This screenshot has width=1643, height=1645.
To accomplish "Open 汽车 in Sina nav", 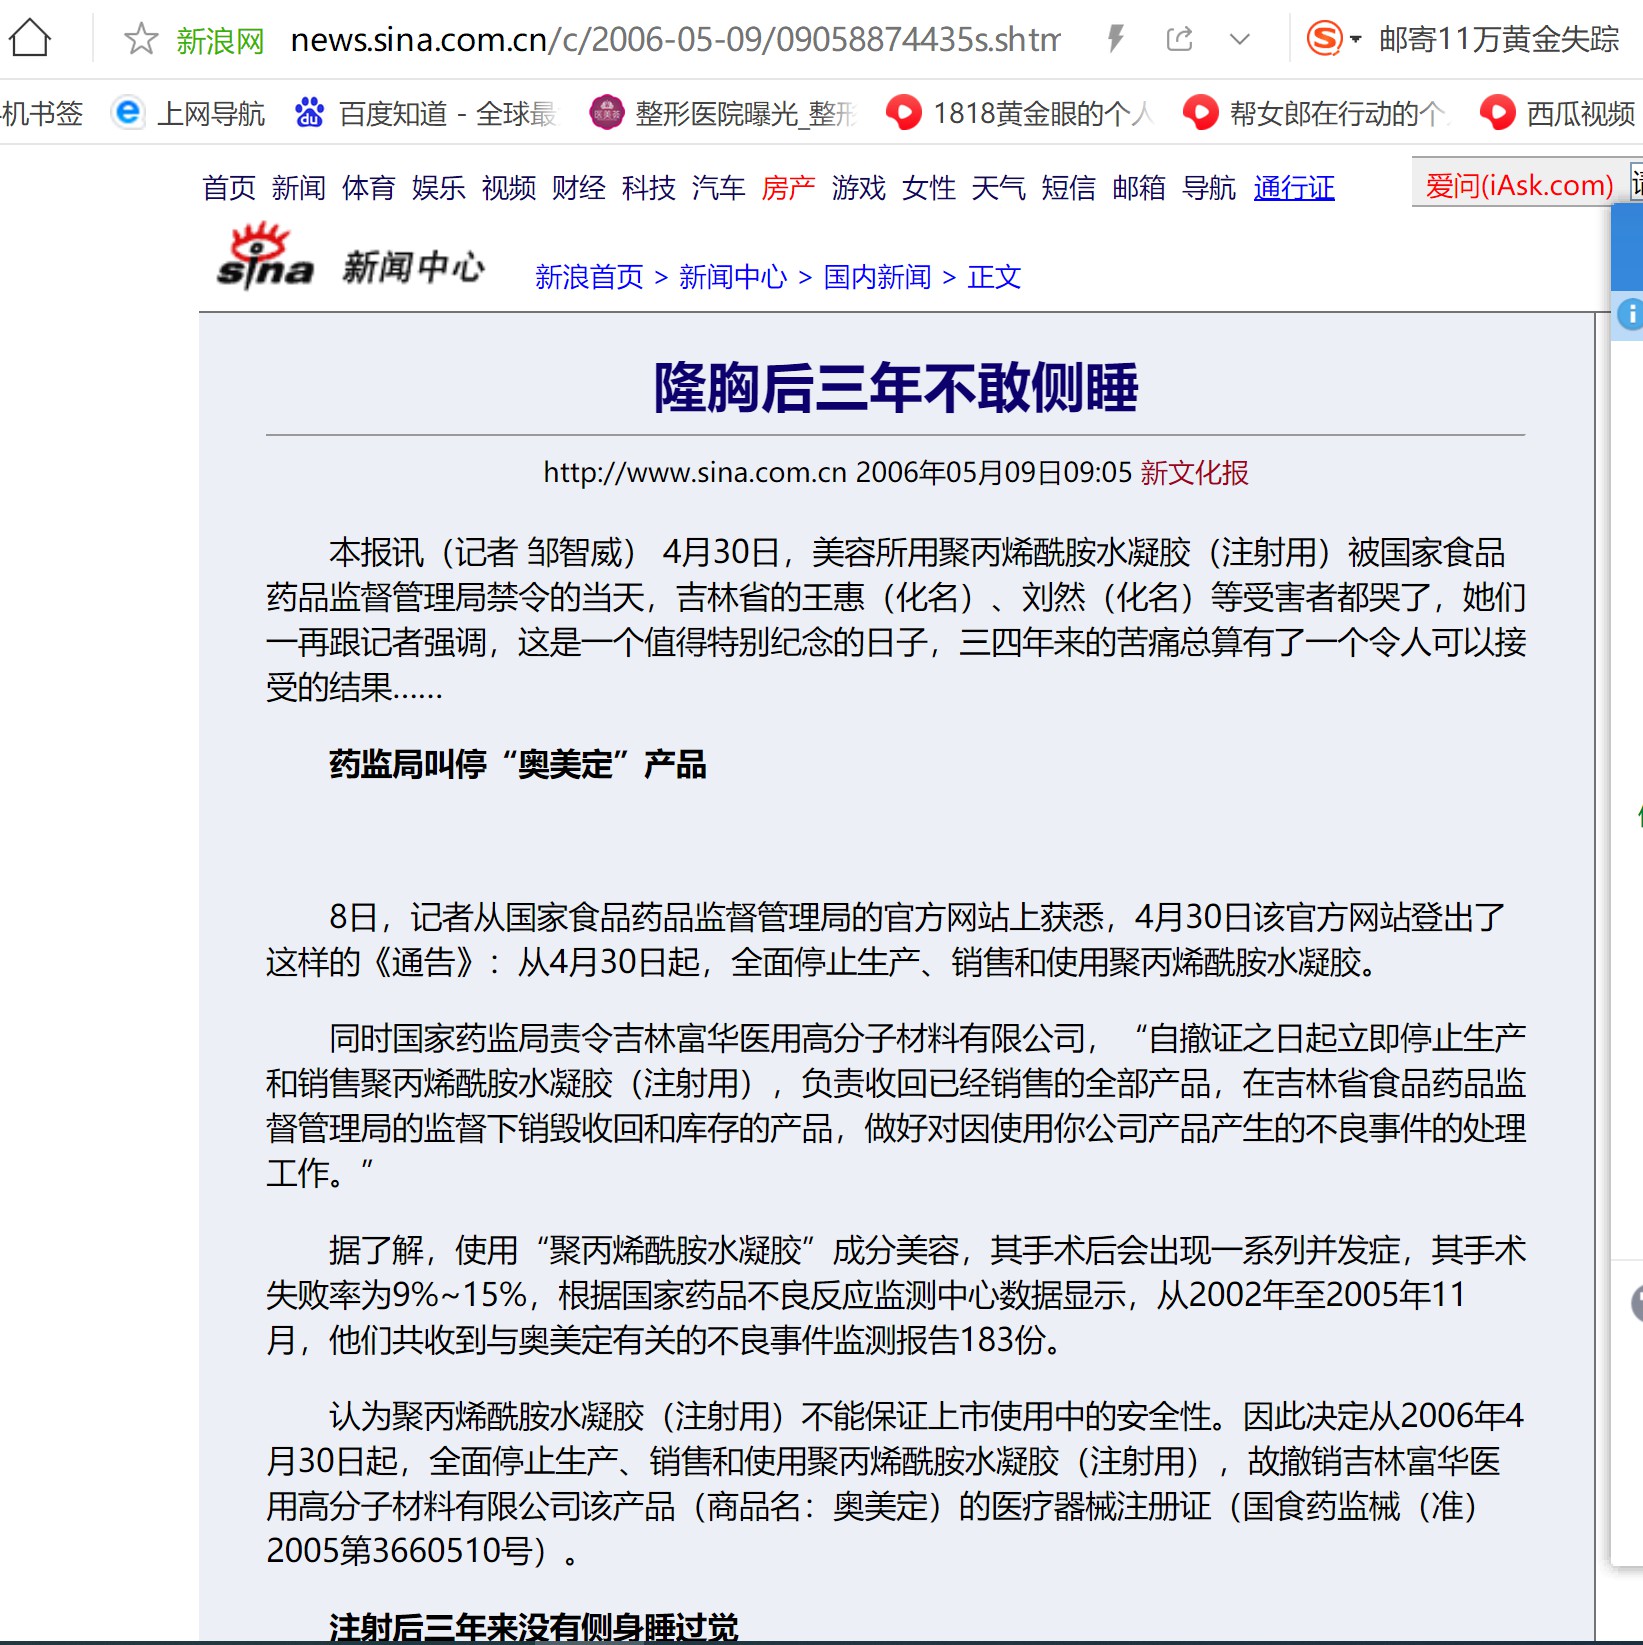I will (719, 187).
